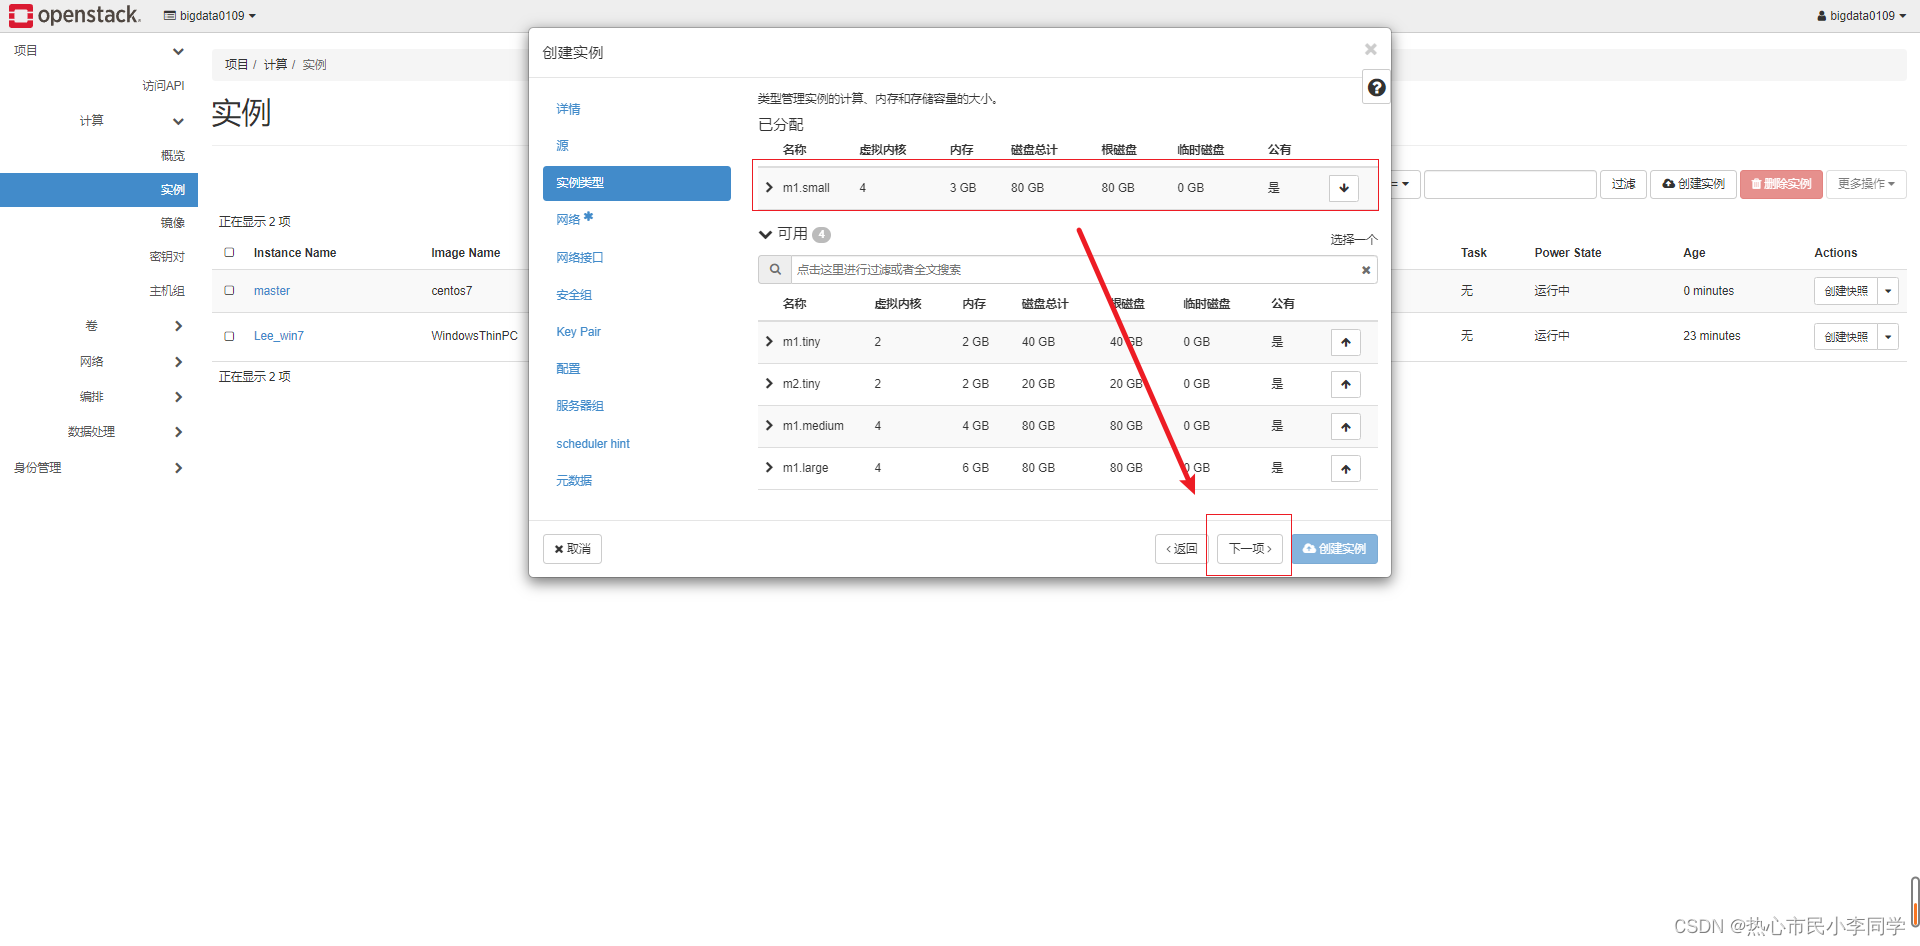Select the Flavor step tab
This screenshot has width=1920, height=946.
tap(637, 183)
